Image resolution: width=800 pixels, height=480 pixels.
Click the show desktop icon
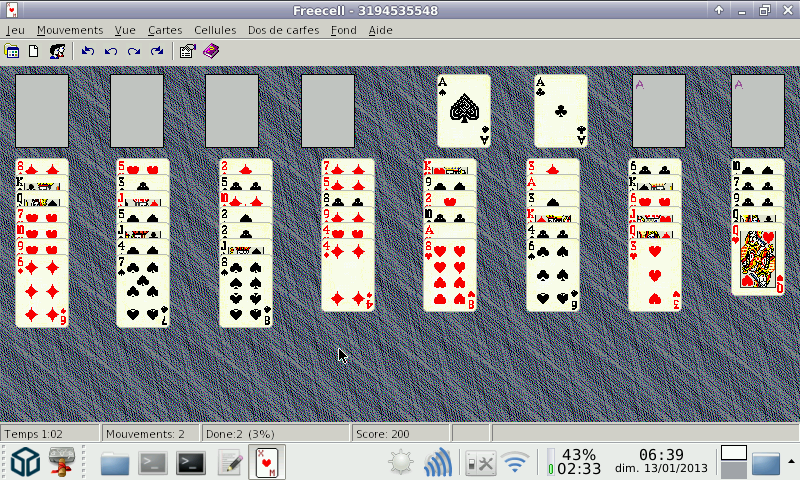(766, 463)
